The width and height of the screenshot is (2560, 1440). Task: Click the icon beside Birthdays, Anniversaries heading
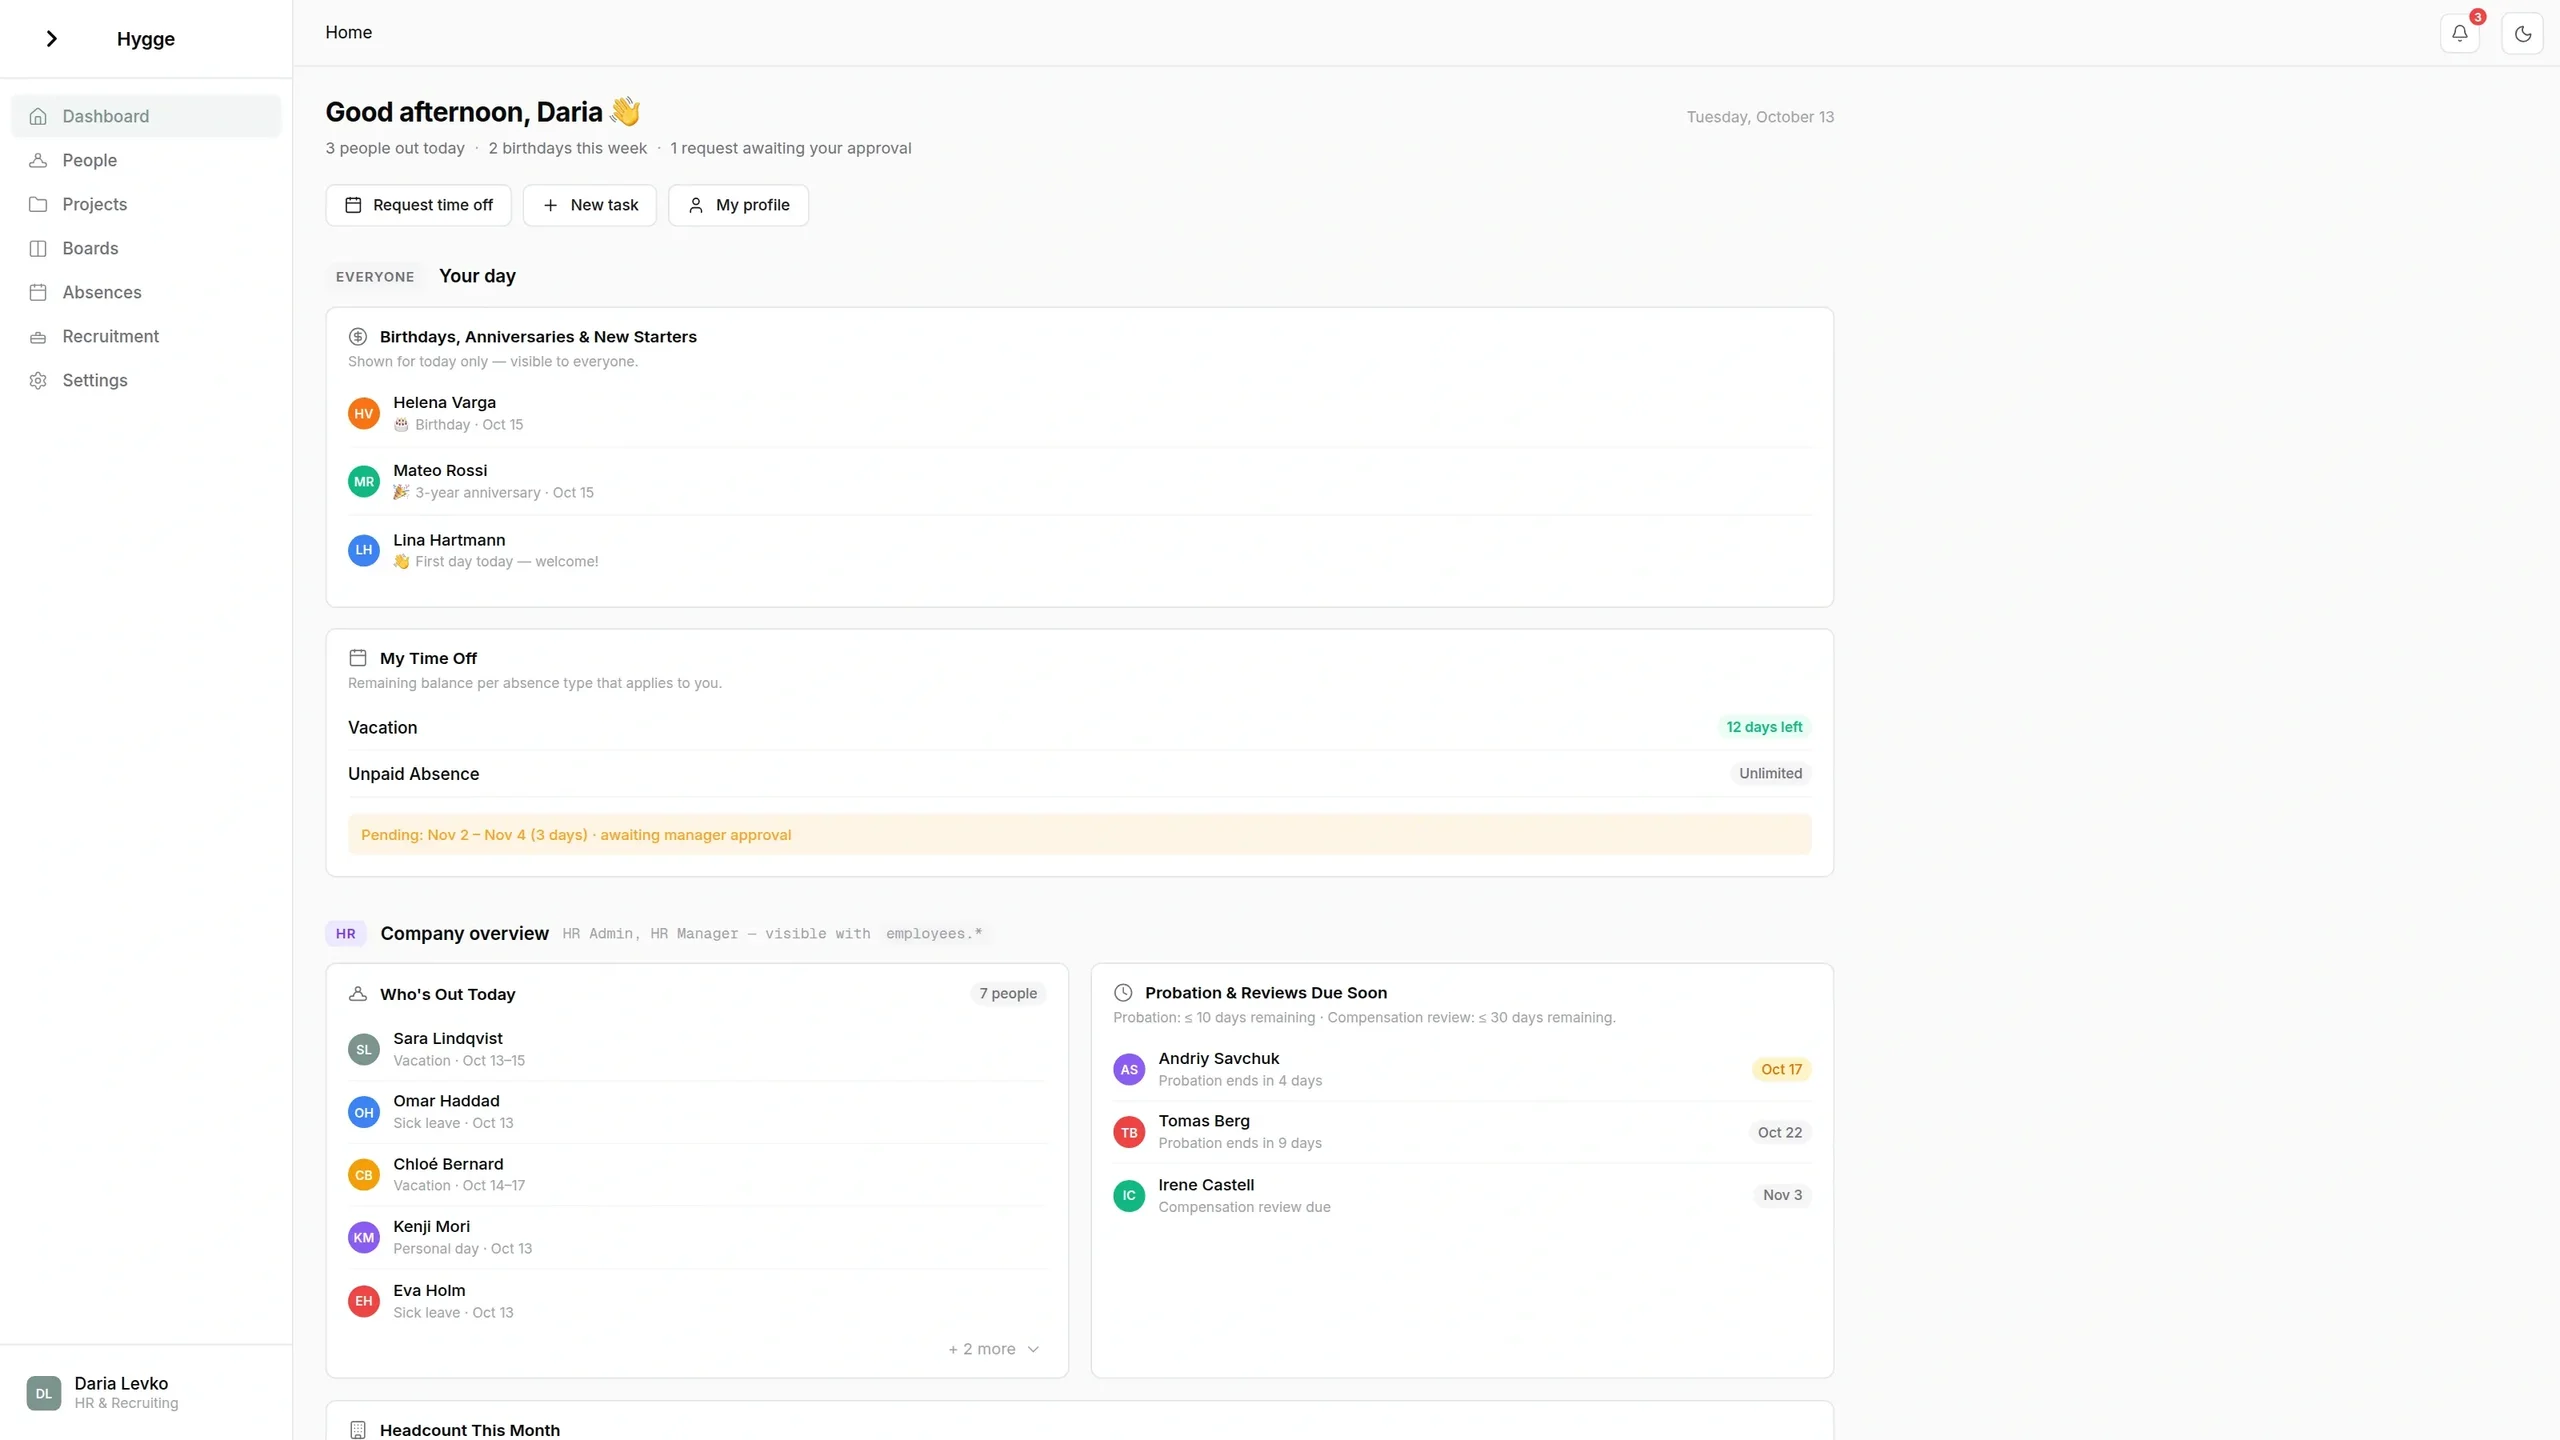(x=358, y=337)
